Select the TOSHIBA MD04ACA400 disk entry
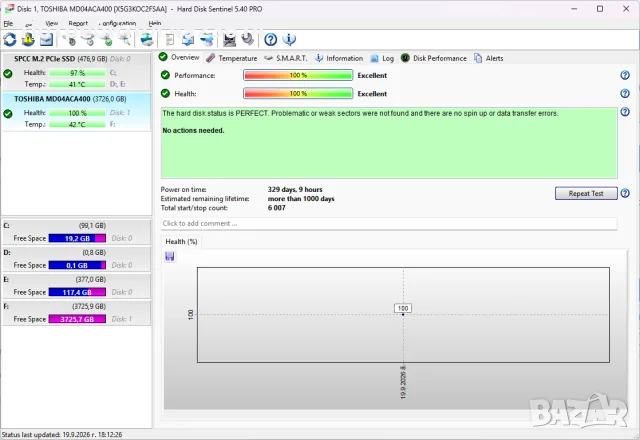The image size is (640, 440). 76,112
